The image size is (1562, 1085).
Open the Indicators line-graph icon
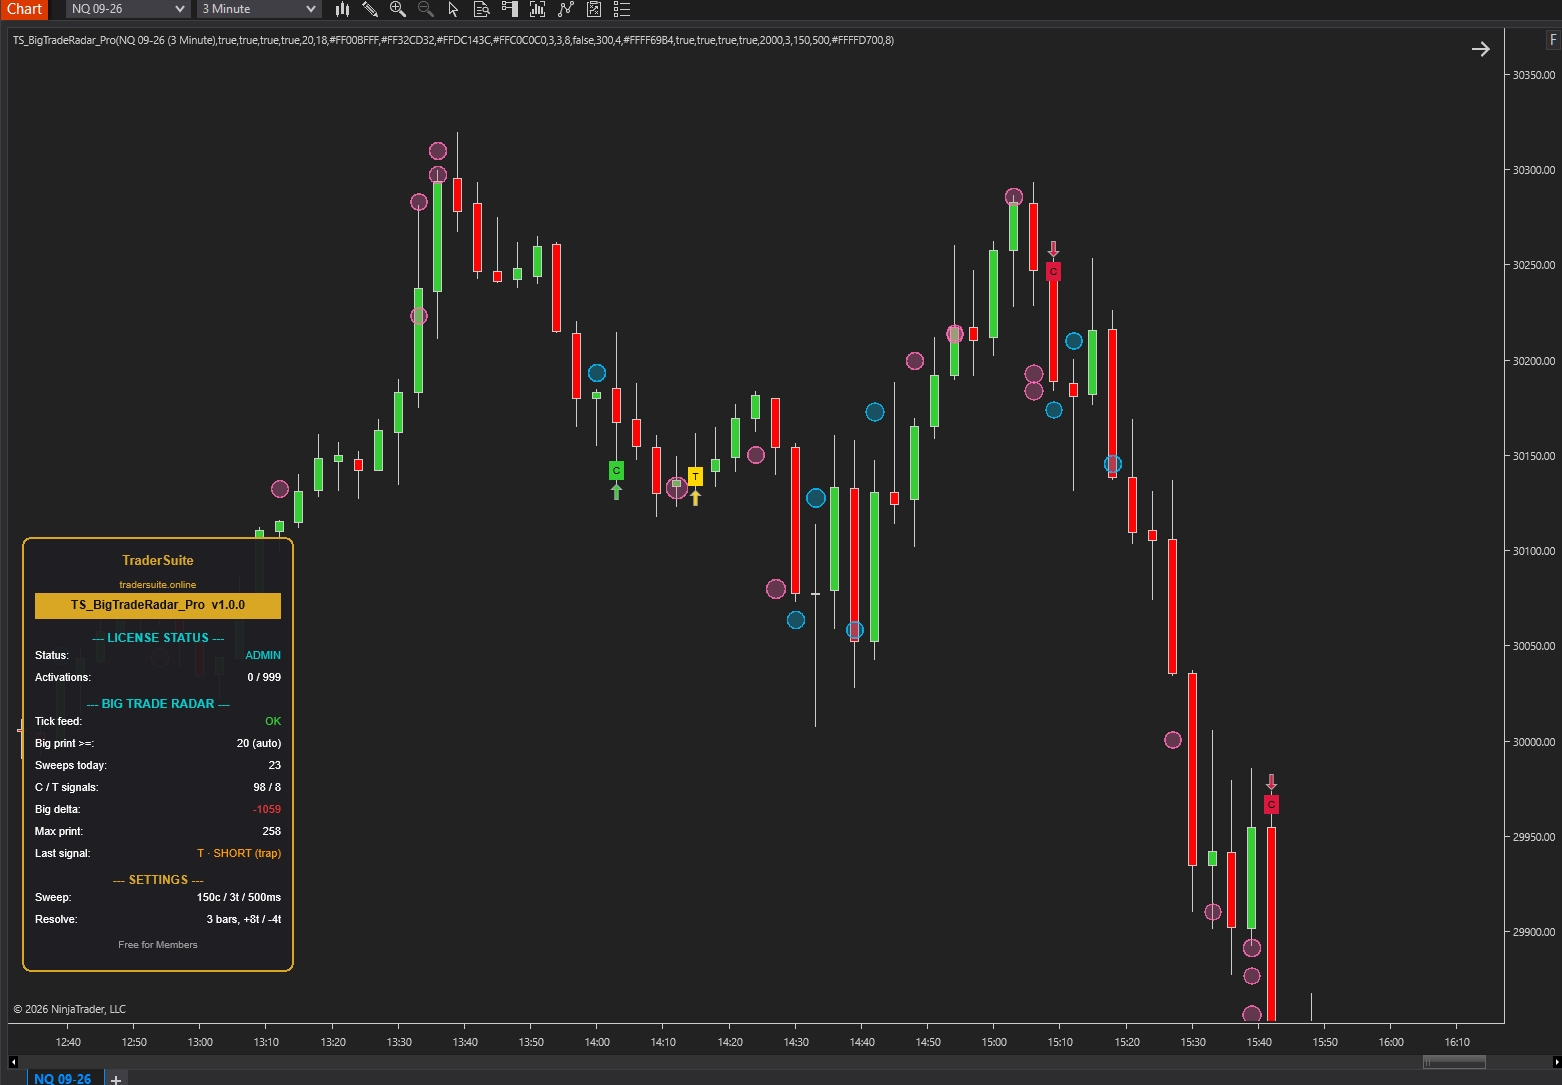click(x=566, y=9)
